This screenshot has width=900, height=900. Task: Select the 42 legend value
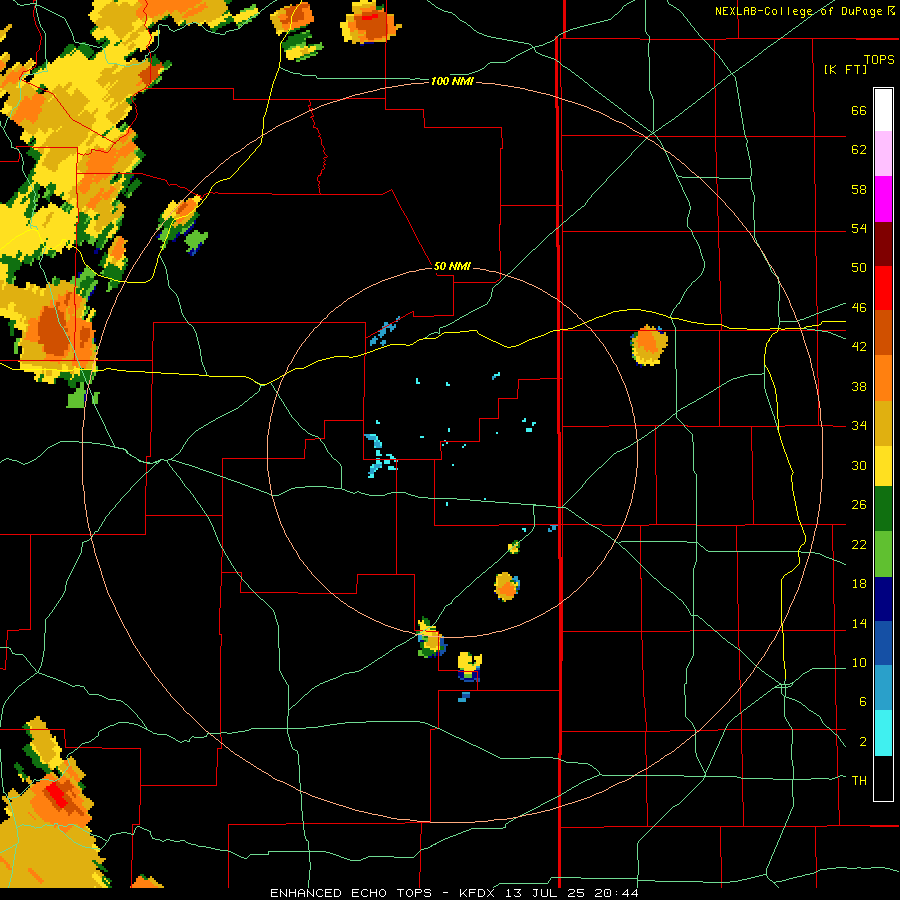(x=859, y=347)
